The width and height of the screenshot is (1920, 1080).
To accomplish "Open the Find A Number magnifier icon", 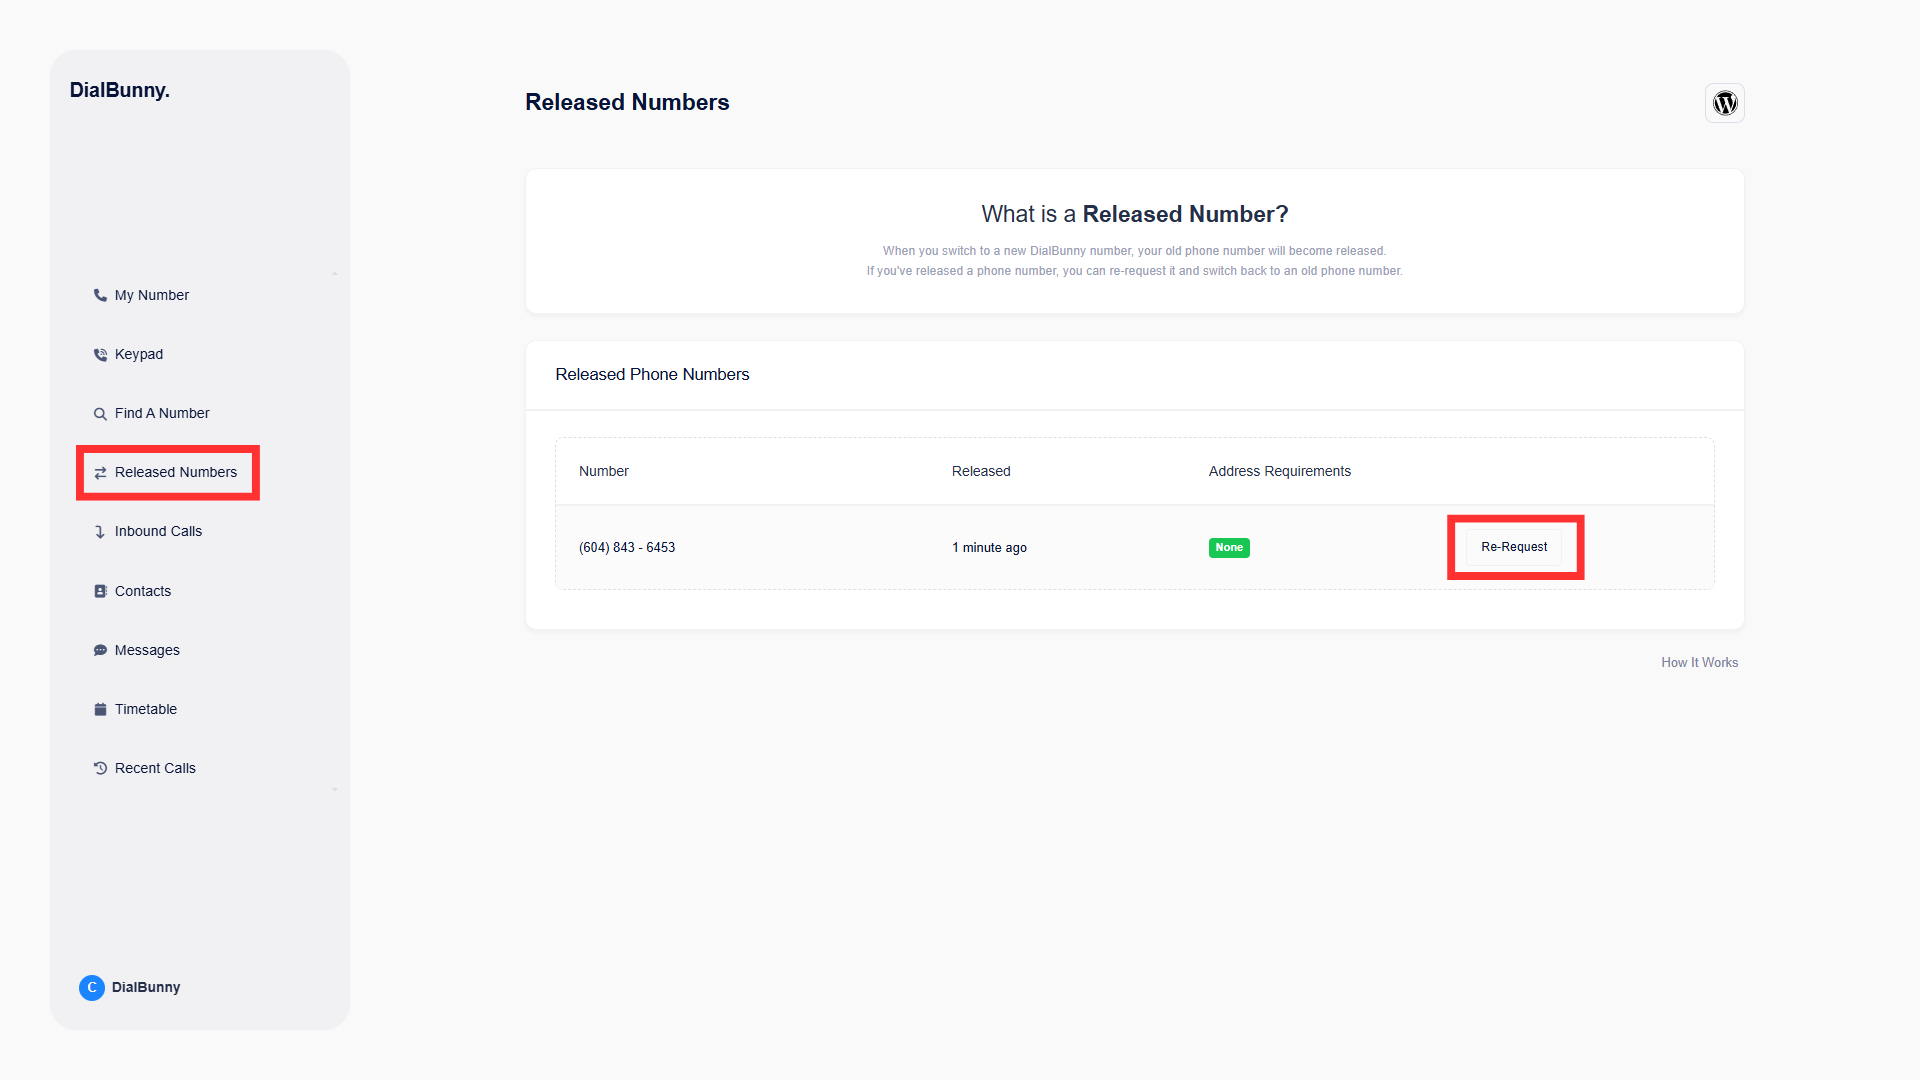I will pos(100,413).
